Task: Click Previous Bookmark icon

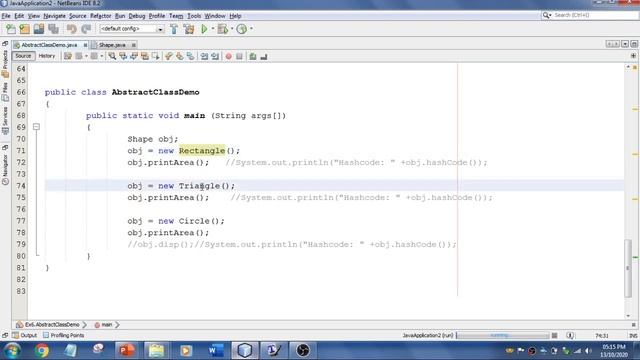Action: (x=169, y=56)
